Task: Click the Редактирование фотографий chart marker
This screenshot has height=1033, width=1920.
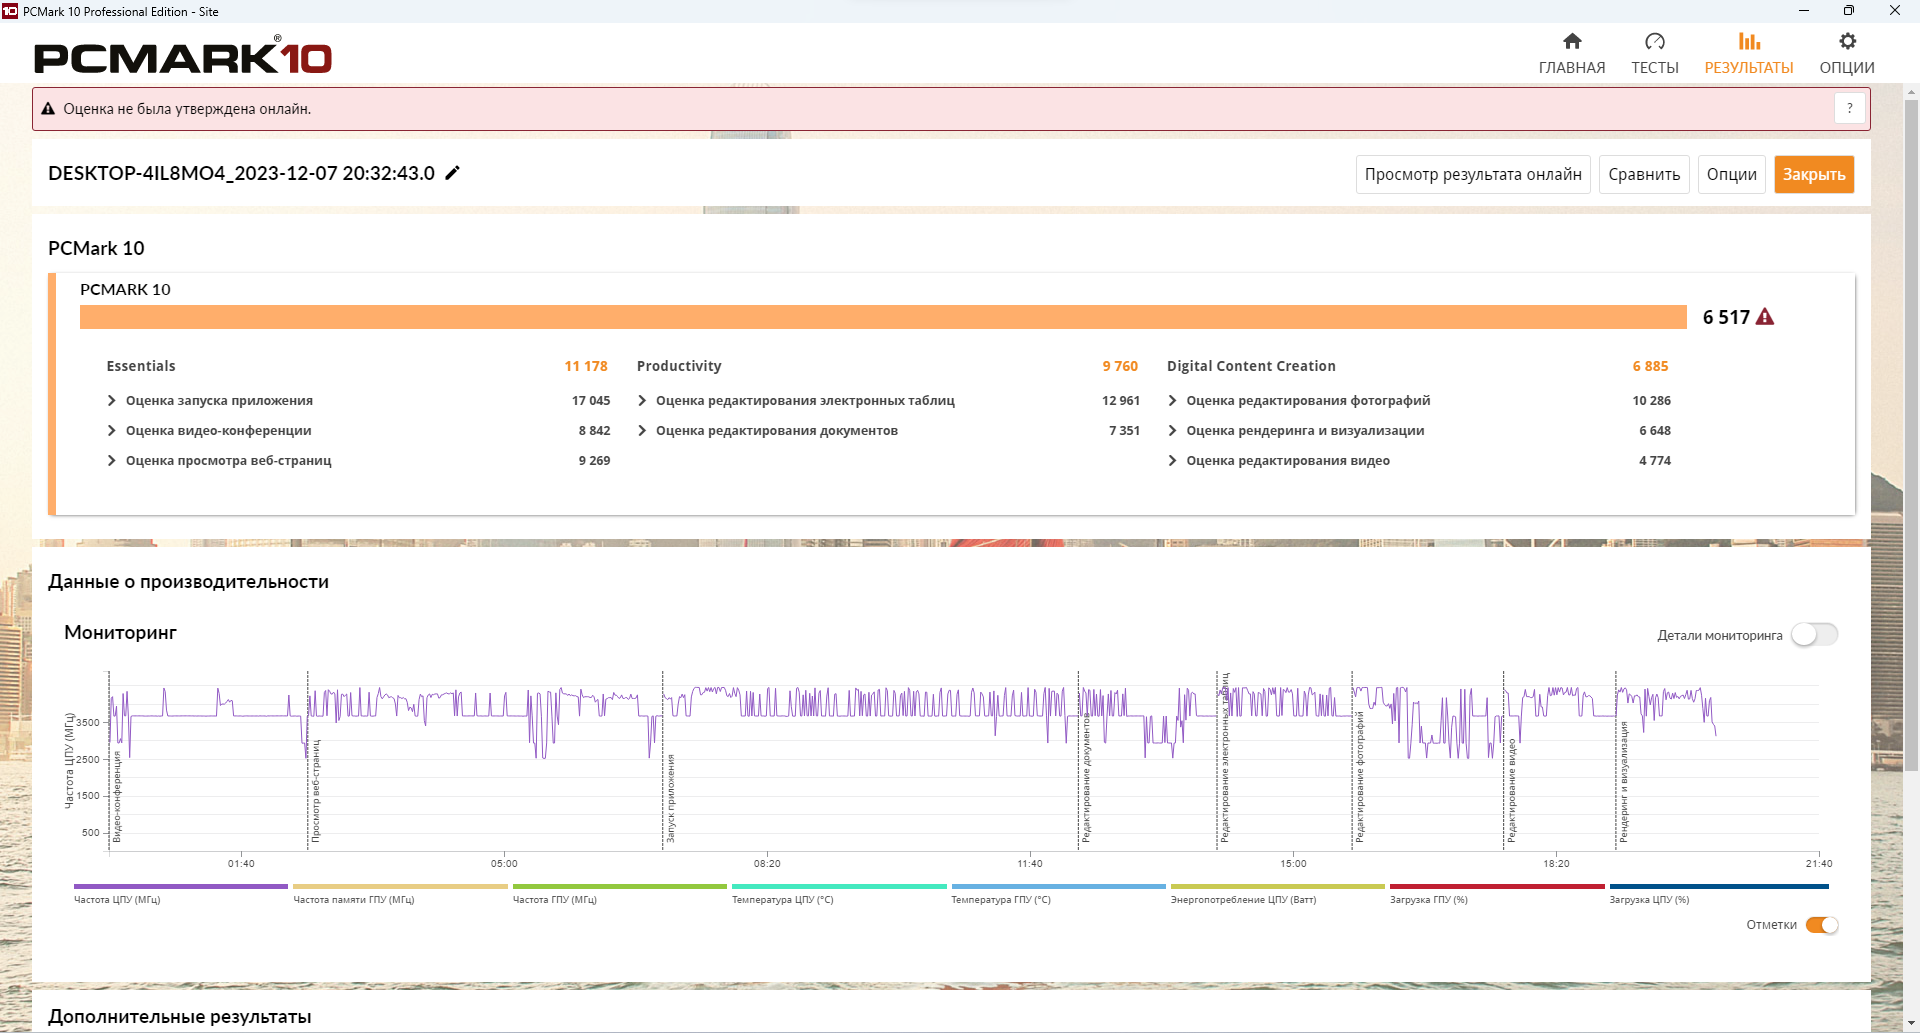Action: tap(1360, 777)
